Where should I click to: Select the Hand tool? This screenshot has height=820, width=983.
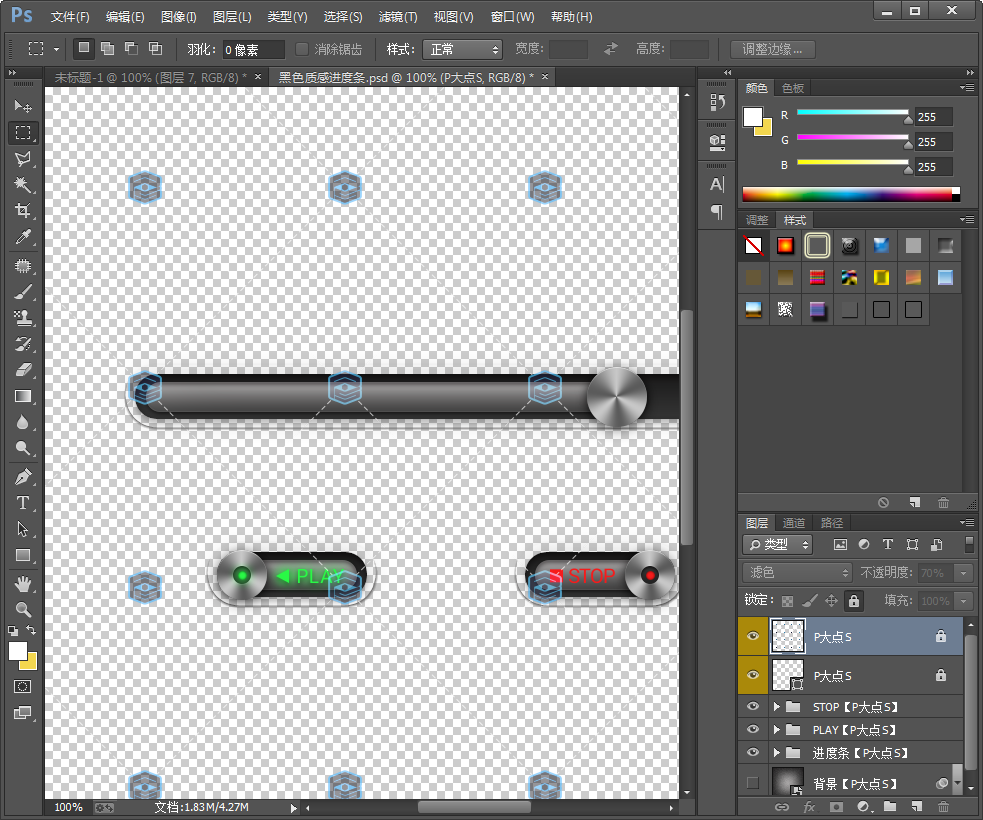[x=23, y=583]
